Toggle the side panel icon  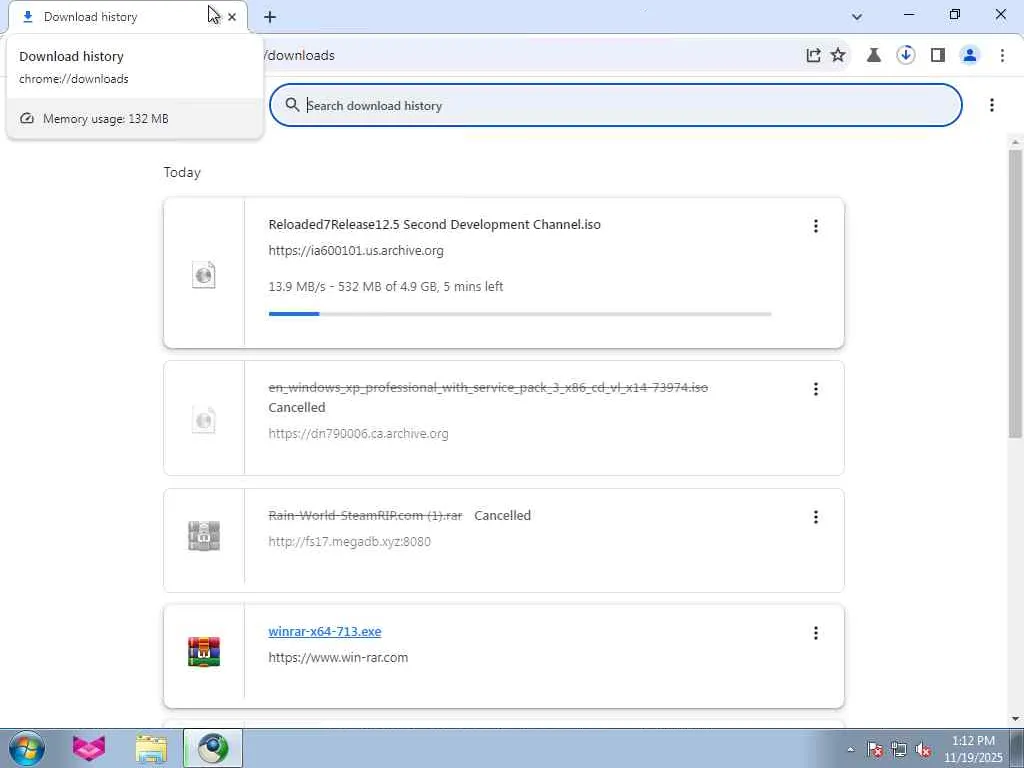[x=938, y=56]
